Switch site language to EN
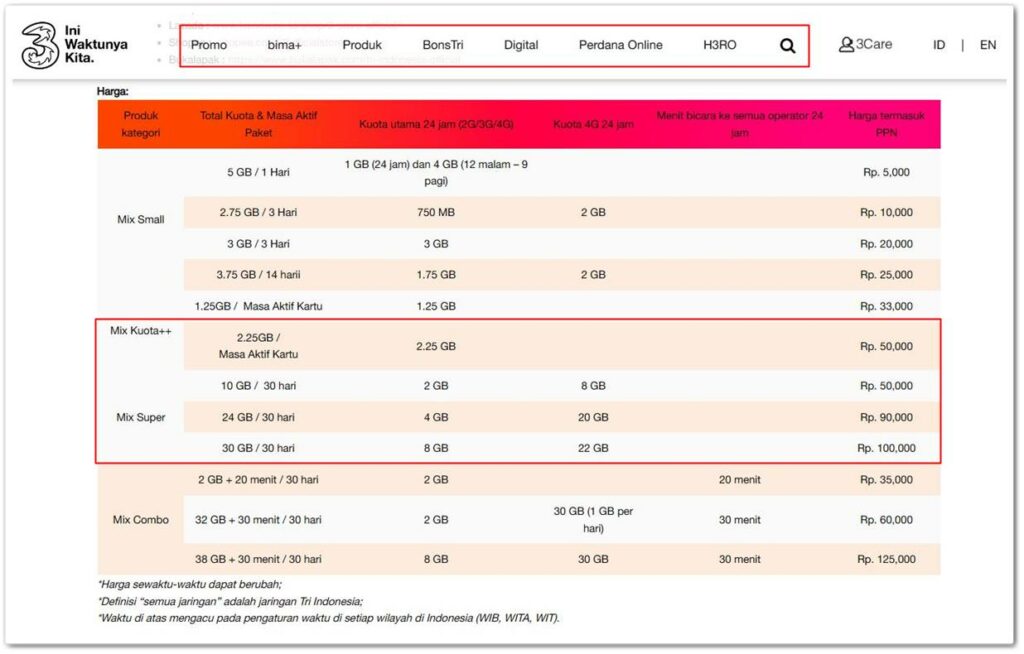Image resolution: width=1024 pixels, height=654 pixels. [987, 44]
